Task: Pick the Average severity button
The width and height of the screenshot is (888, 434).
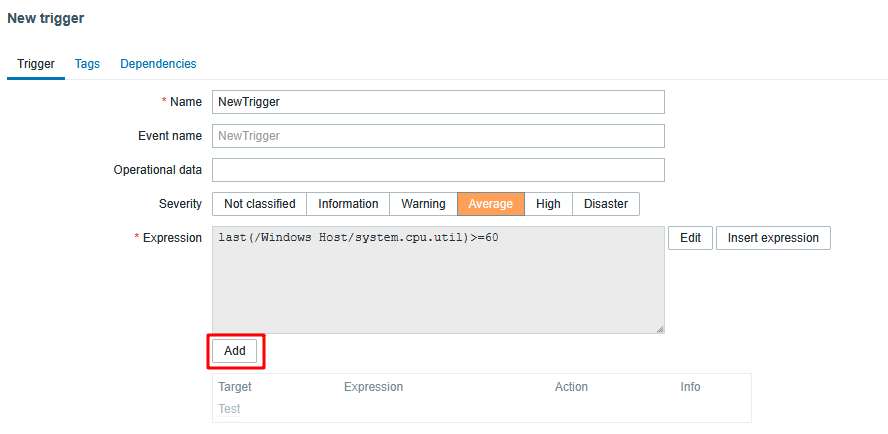Action: [x=490, y=204]
